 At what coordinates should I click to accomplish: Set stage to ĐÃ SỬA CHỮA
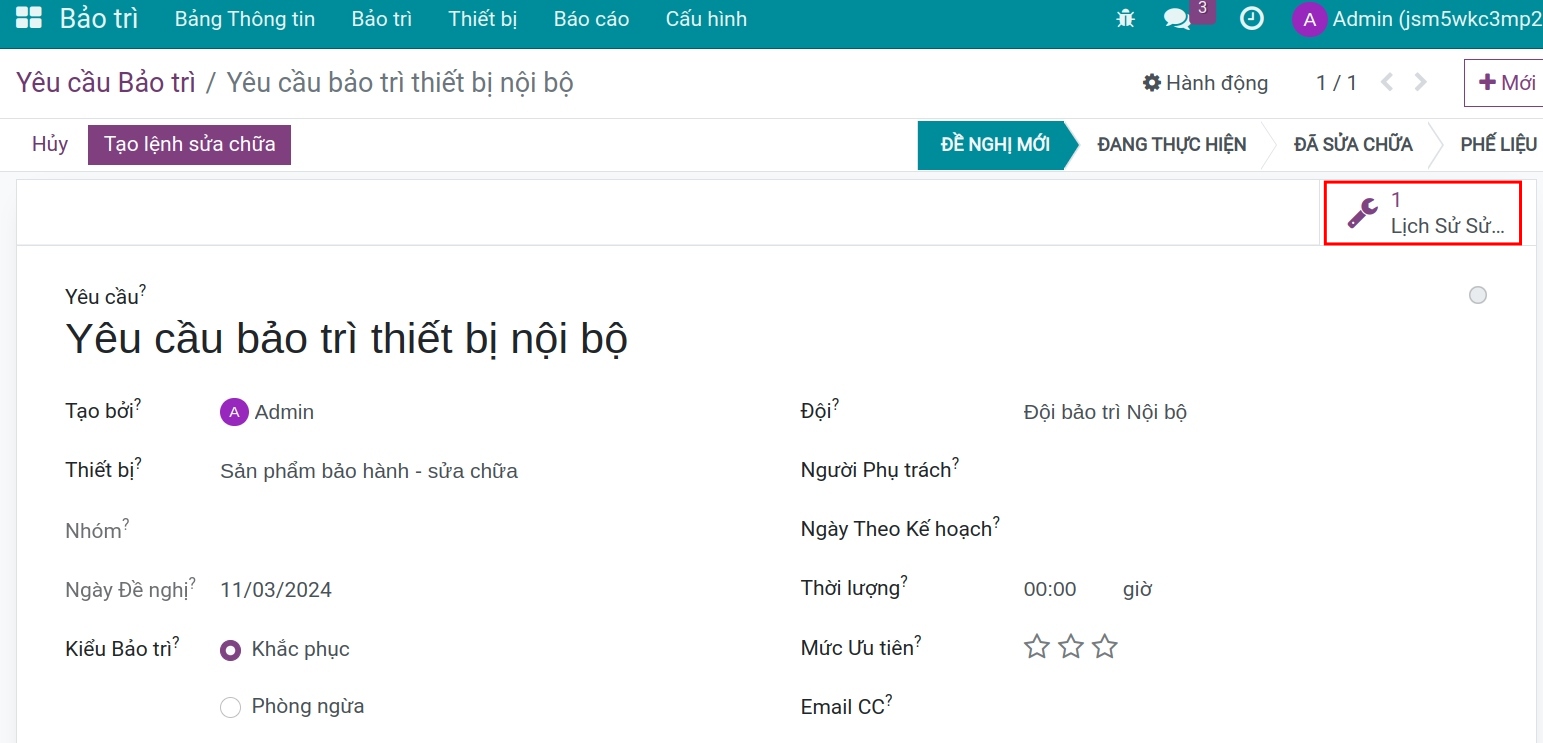click(1353, 145)
